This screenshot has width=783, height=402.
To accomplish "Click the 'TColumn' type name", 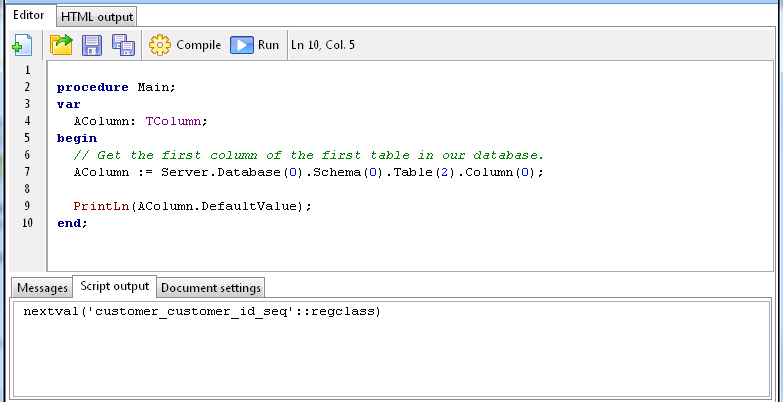I will click(x=173, y=121).
